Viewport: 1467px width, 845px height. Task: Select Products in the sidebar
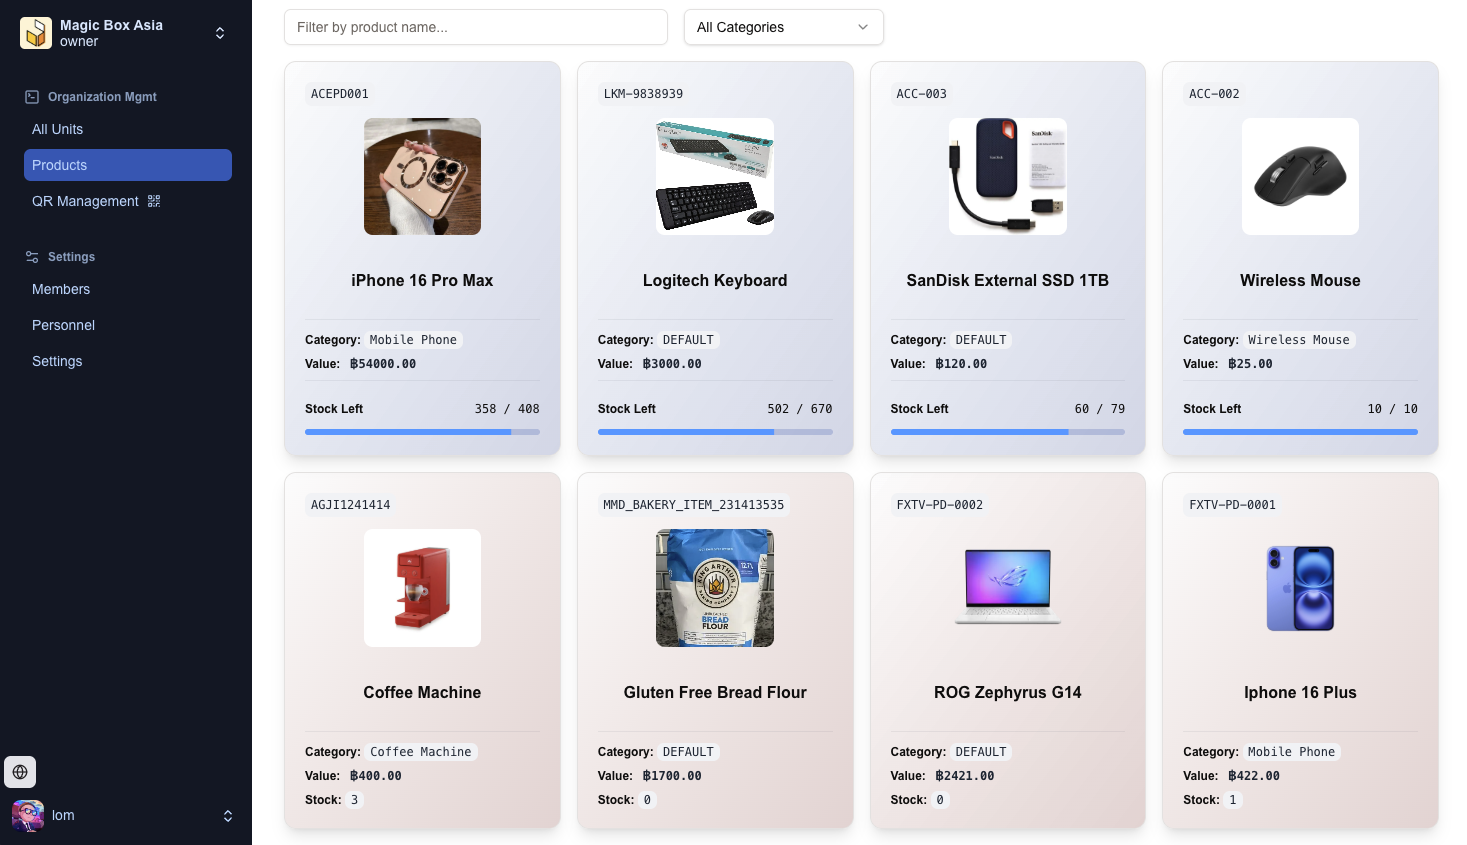pyautogui.click(x=127, y=165)
